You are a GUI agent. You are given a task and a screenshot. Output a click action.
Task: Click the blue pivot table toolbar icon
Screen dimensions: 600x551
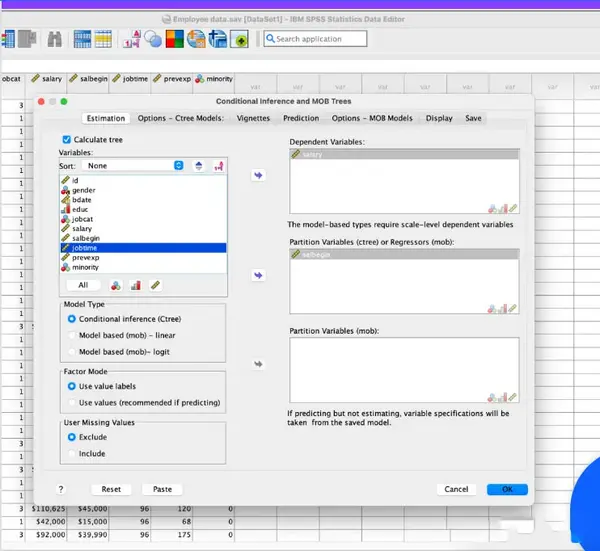(218, 39)
